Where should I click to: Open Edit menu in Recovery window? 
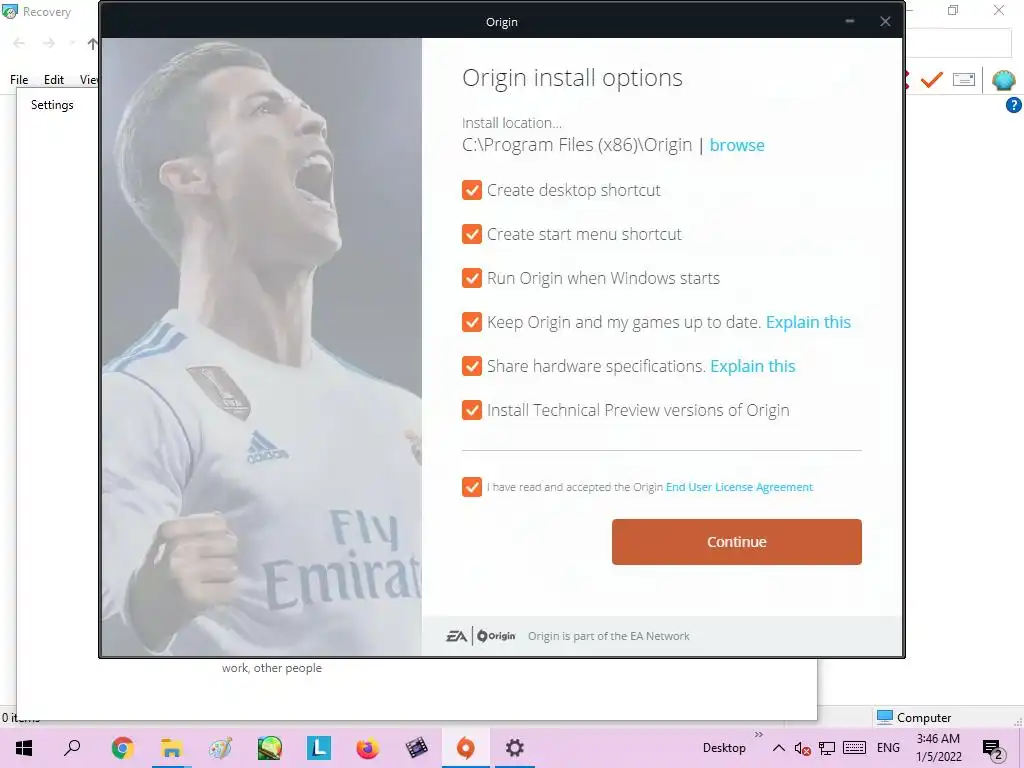click(x=54, y=80)
